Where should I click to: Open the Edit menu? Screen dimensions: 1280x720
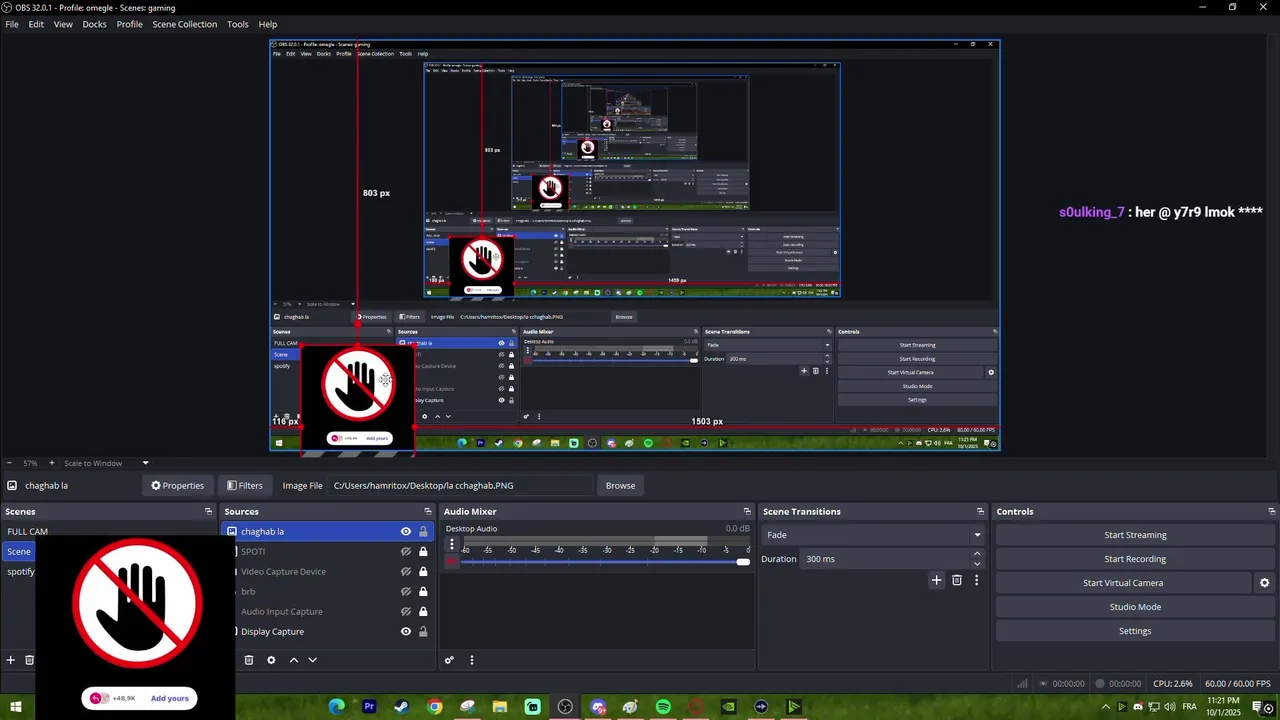pyautogui.click(x=36, y=24)
